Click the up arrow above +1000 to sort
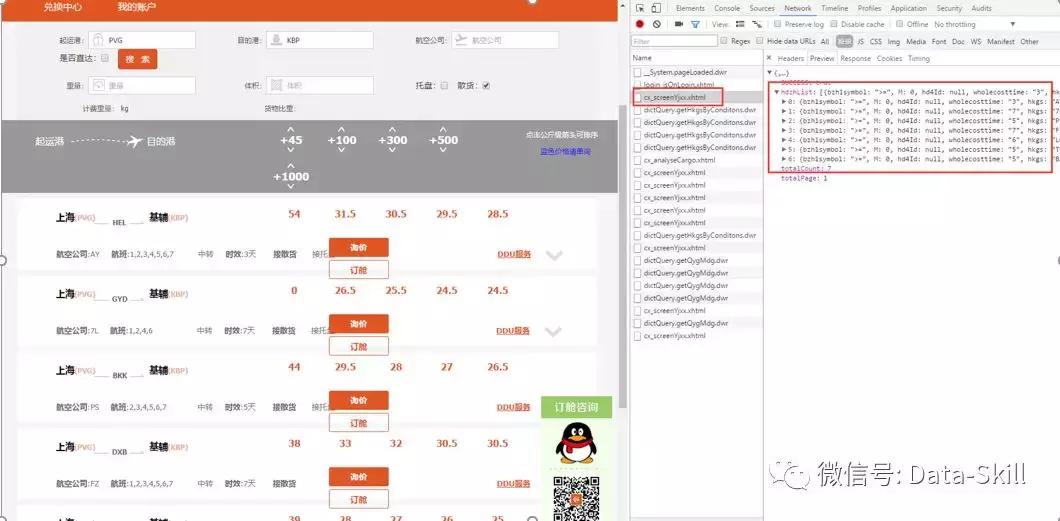 pyautogui.click(x=291, y=166)
